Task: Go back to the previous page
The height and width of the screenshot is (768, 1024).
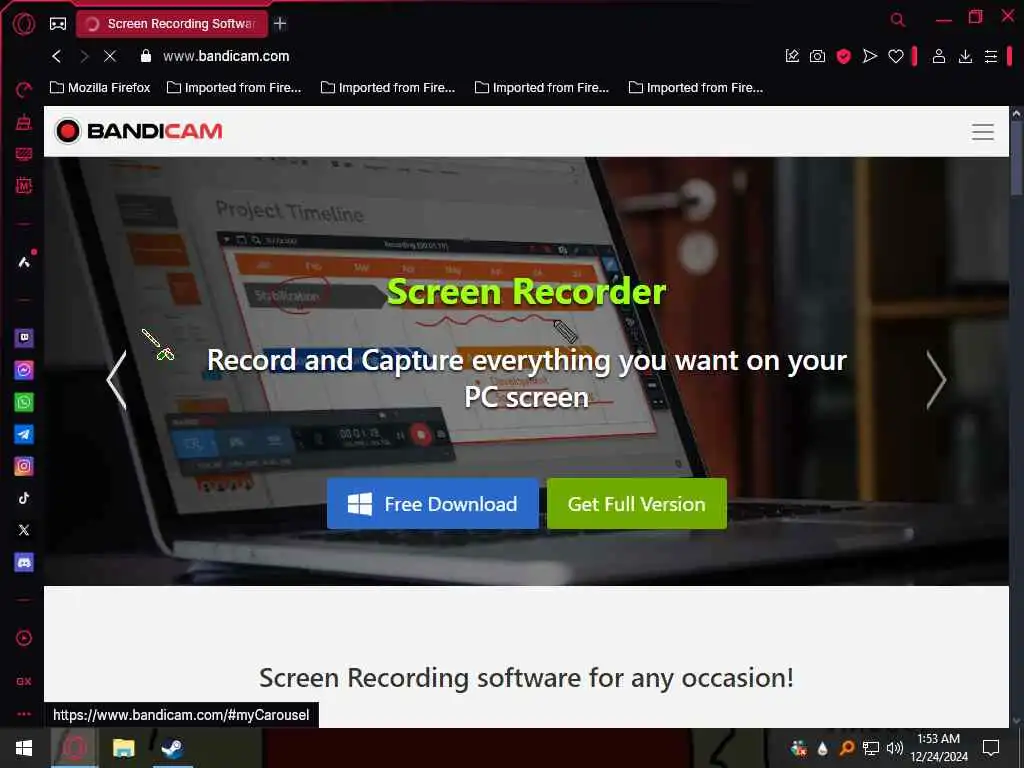Action: [x=57, y=56]
